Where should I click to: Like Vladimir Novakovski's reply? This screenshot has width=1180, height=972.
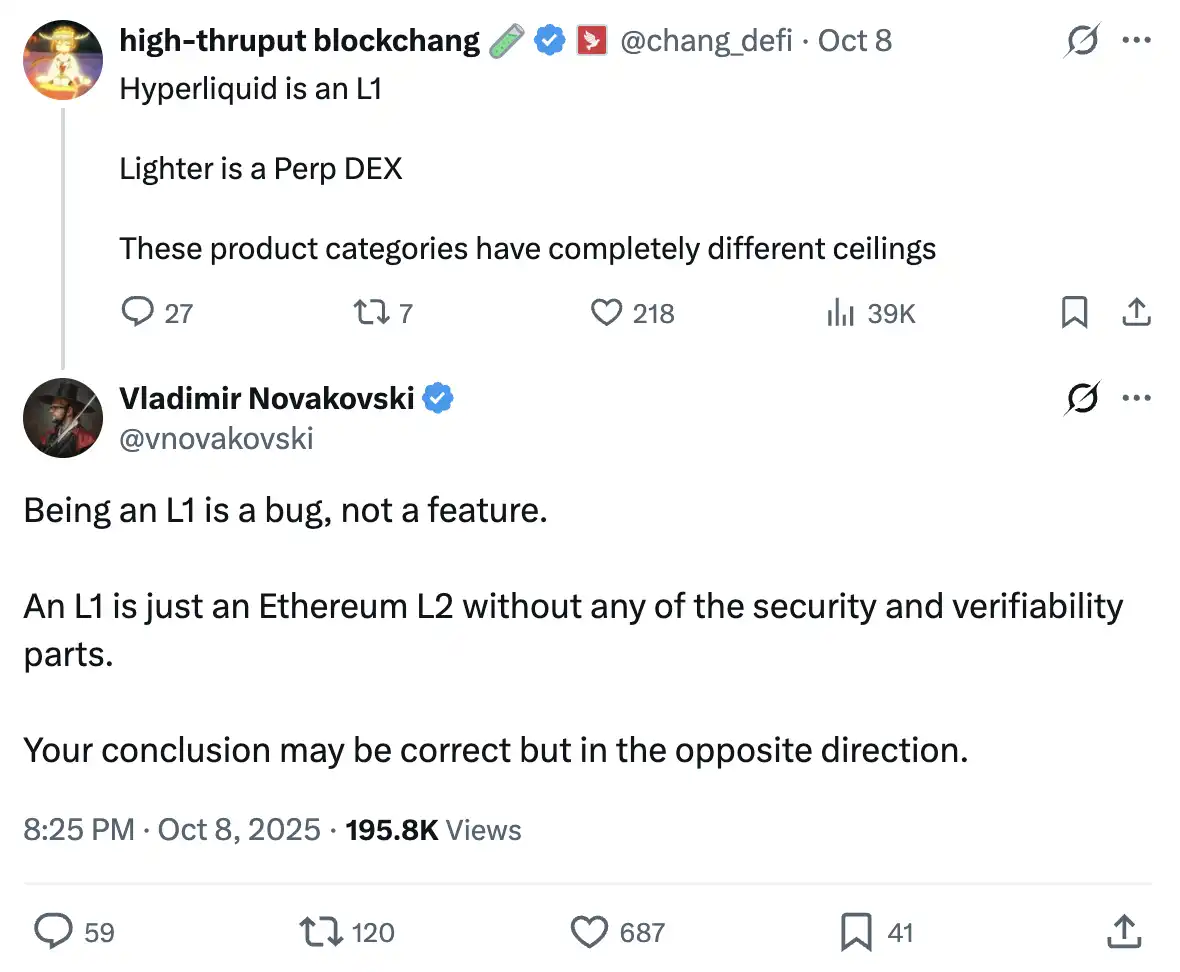589,931
